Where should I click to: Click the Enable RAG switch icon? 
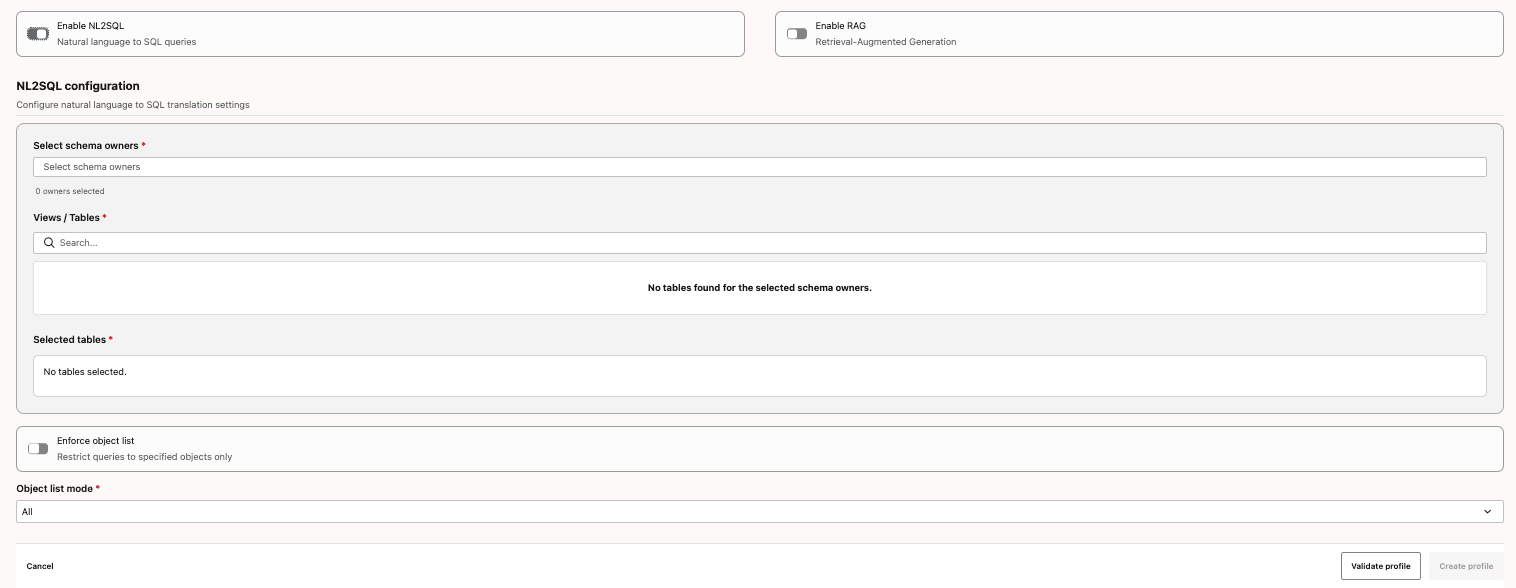[796, 33]
